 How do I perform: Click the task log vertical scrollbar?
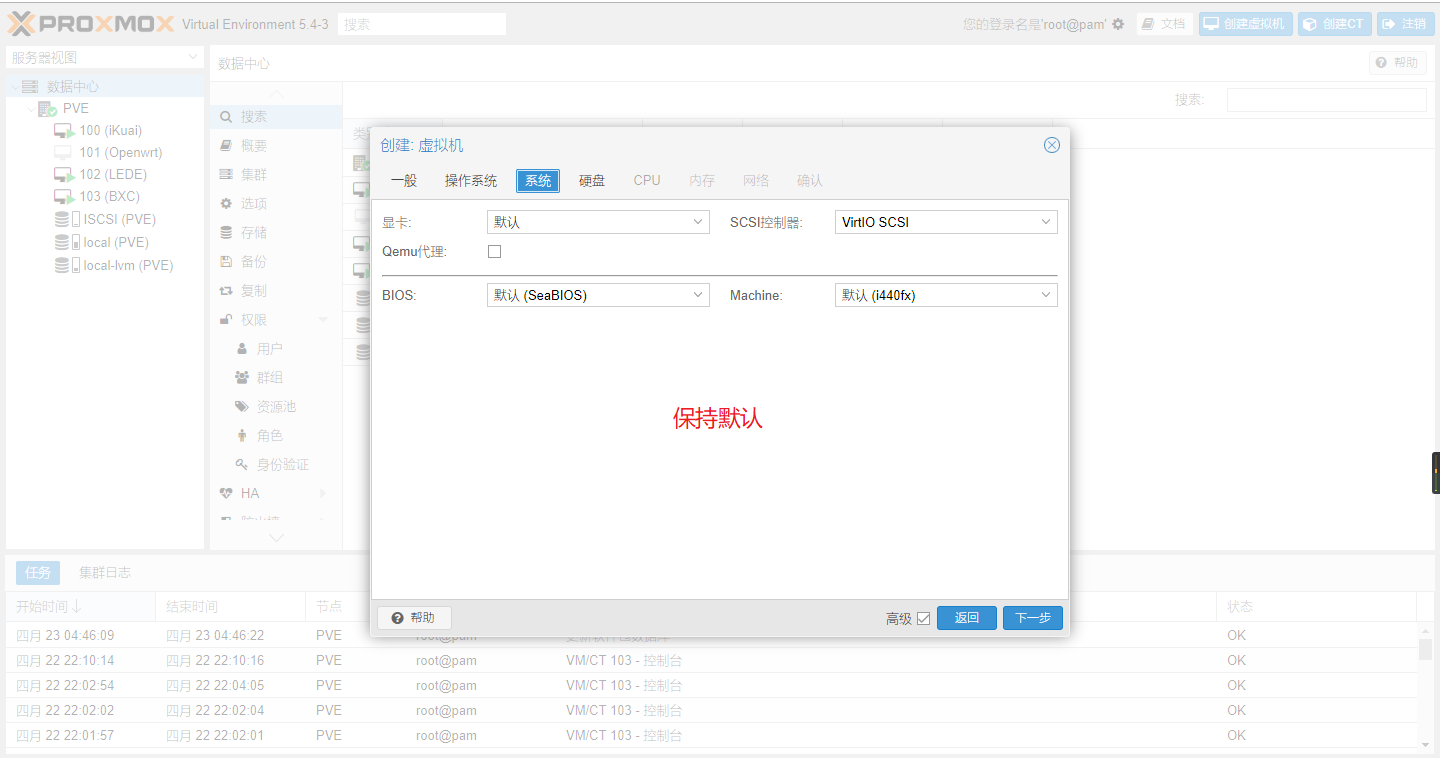coord(1426,686)
